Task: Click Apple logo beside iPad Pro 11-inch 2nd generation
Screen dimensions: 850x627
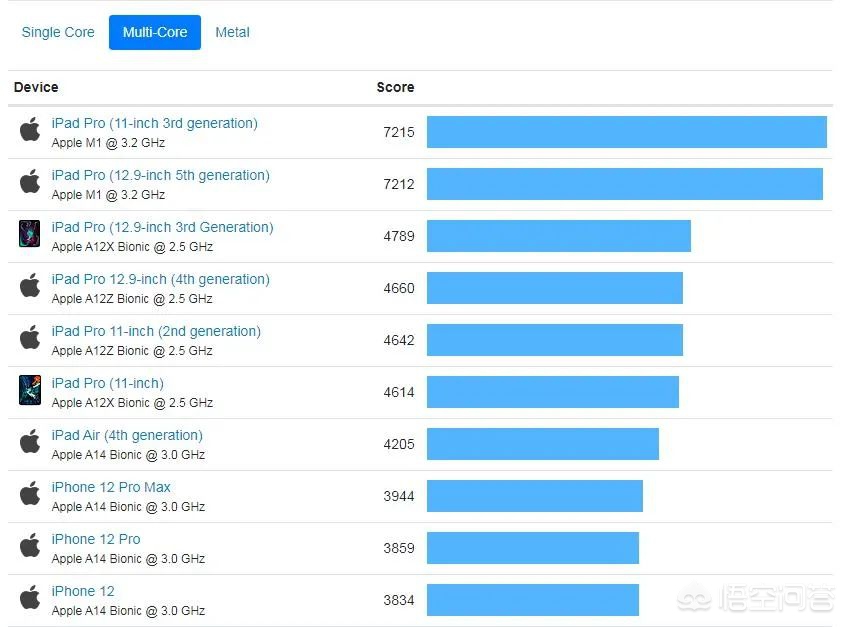Action: coord(30,338)
